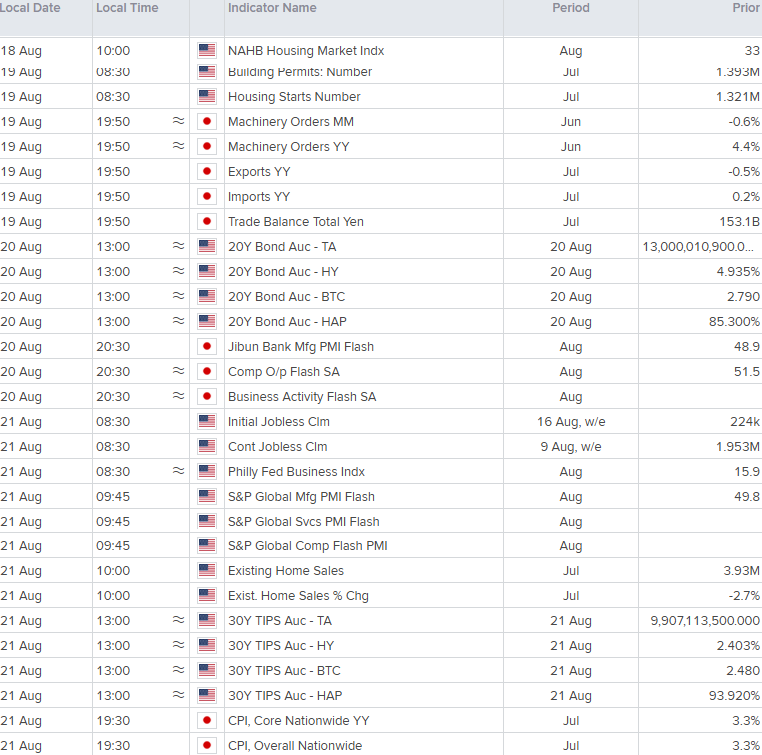
Task: Click approximate-time icon in Machinery Orders MM row
Action: coord(178,120)
